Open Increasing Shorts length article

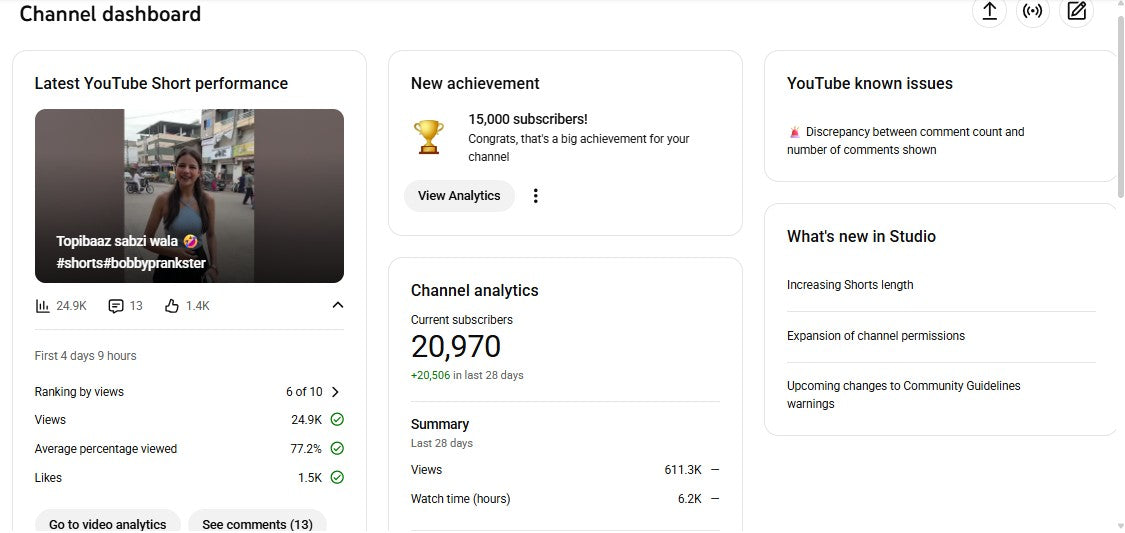tap(850, 285)
